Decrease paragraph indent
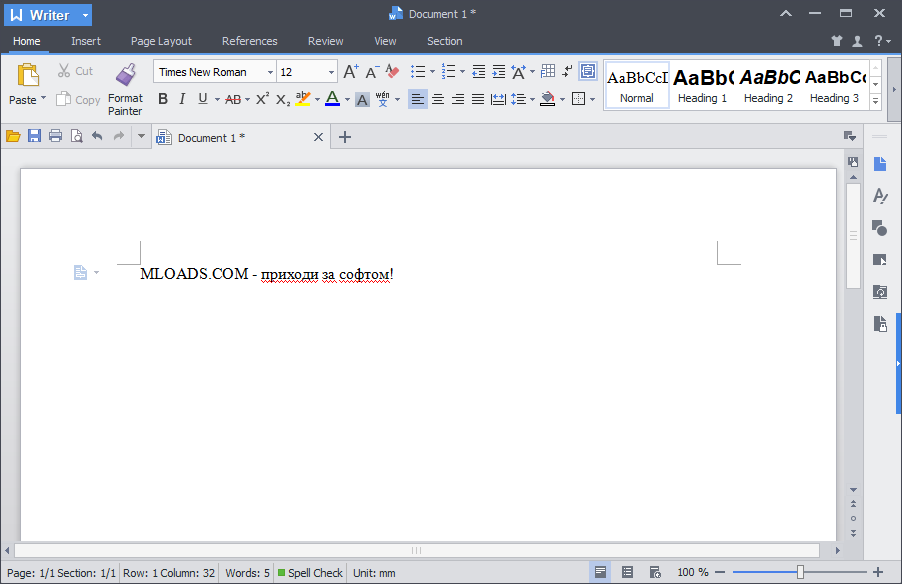 tap(479, 71)
